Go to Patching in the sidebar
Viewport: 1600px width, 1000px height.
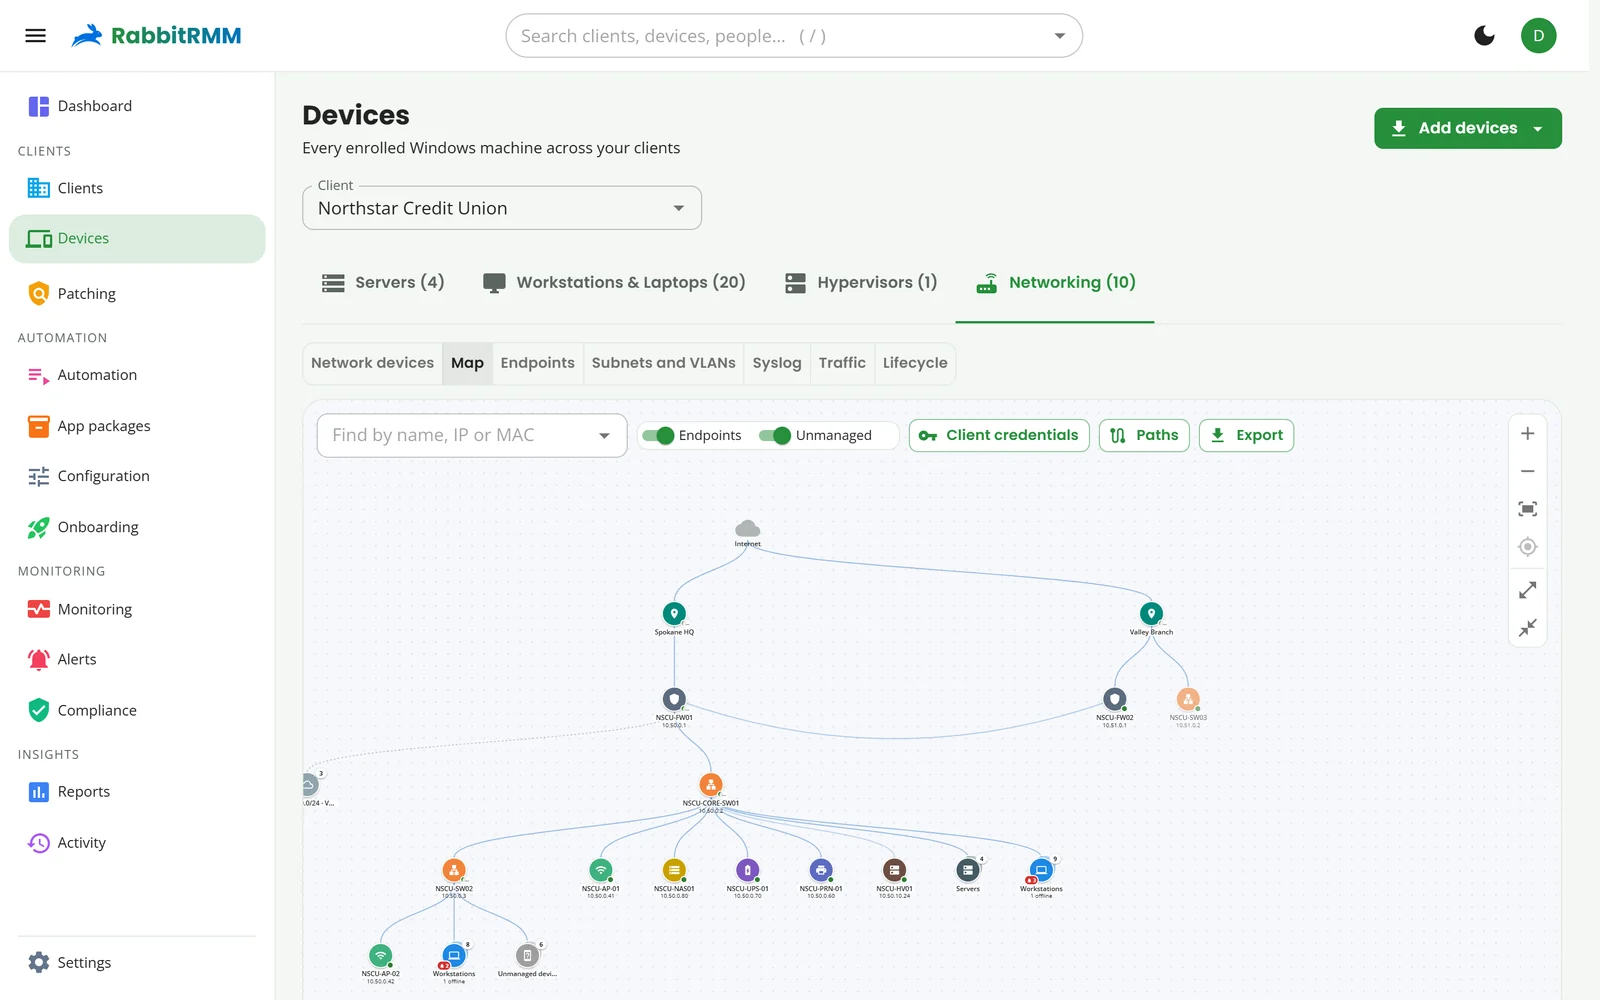137,294
